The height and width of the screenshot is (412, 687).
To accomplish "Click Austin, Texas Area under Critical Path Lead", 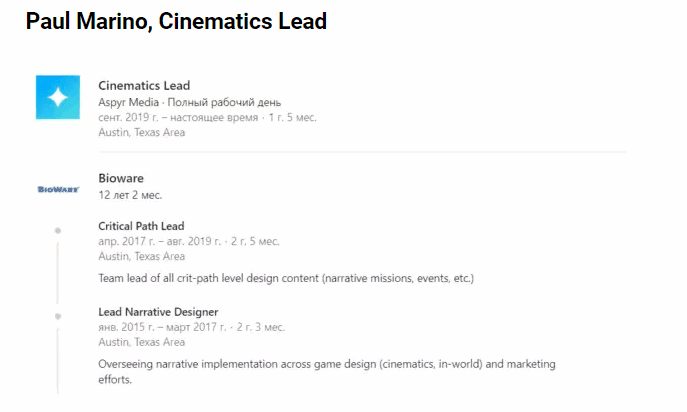I will click(x=141, y=256).
